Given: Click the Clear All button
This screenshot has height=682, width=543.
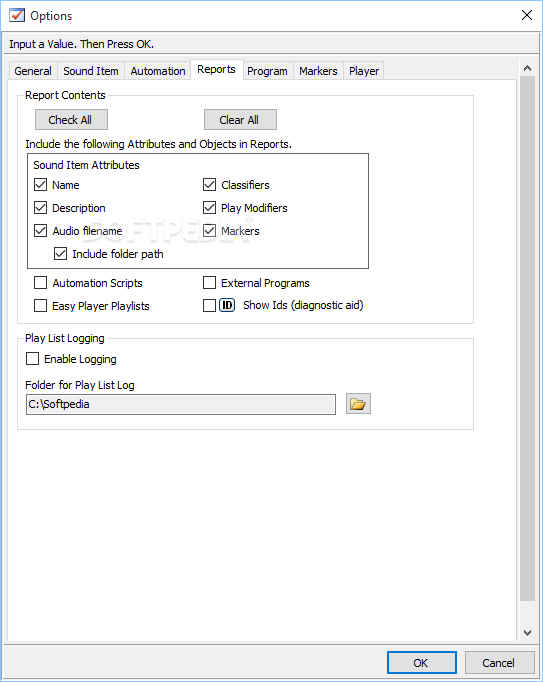Looking at the screenshot, I should tap(240, 120).
